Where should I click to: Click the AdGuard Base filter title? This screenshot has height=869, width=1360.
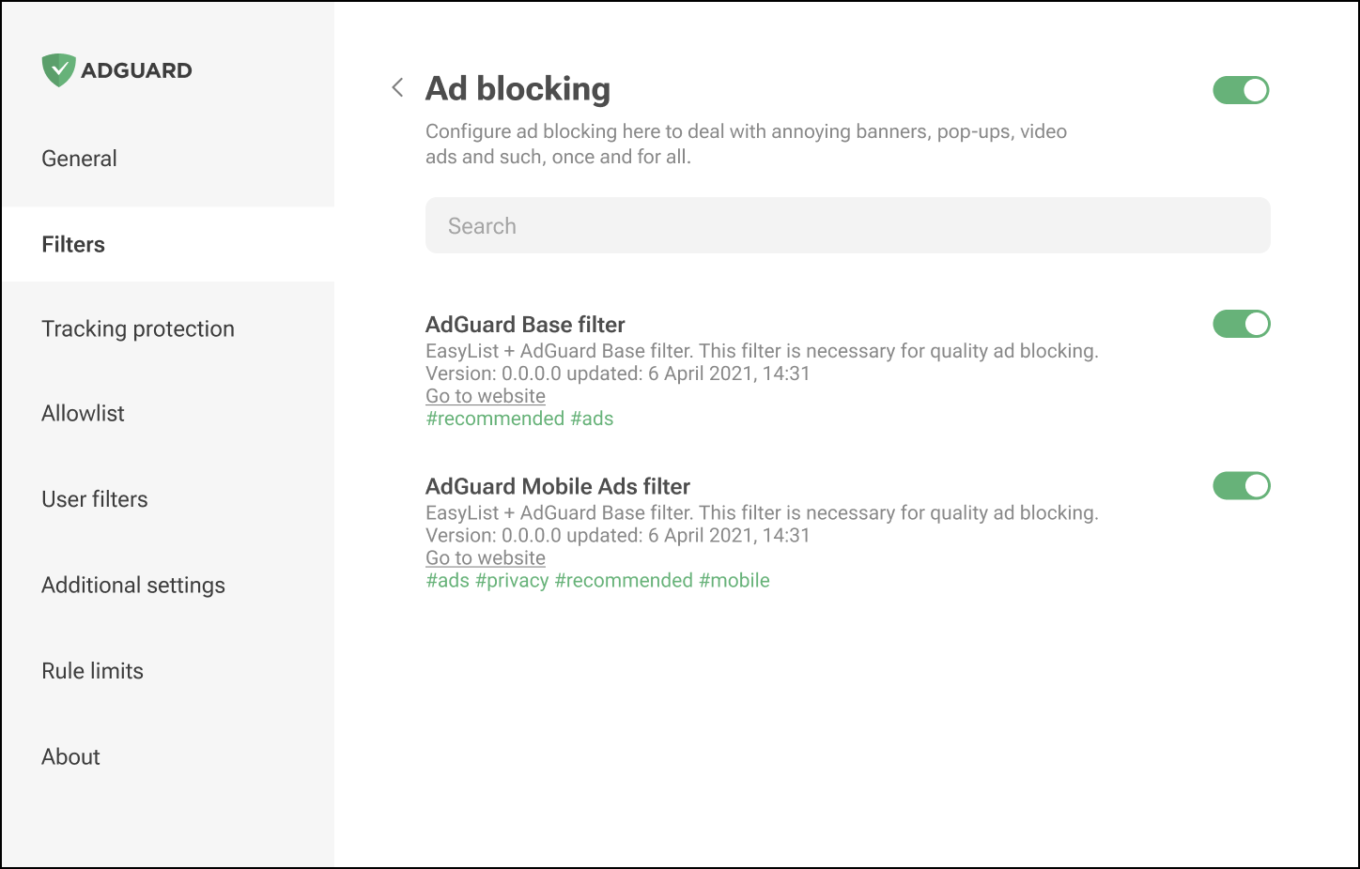click(x=525, y=325)
